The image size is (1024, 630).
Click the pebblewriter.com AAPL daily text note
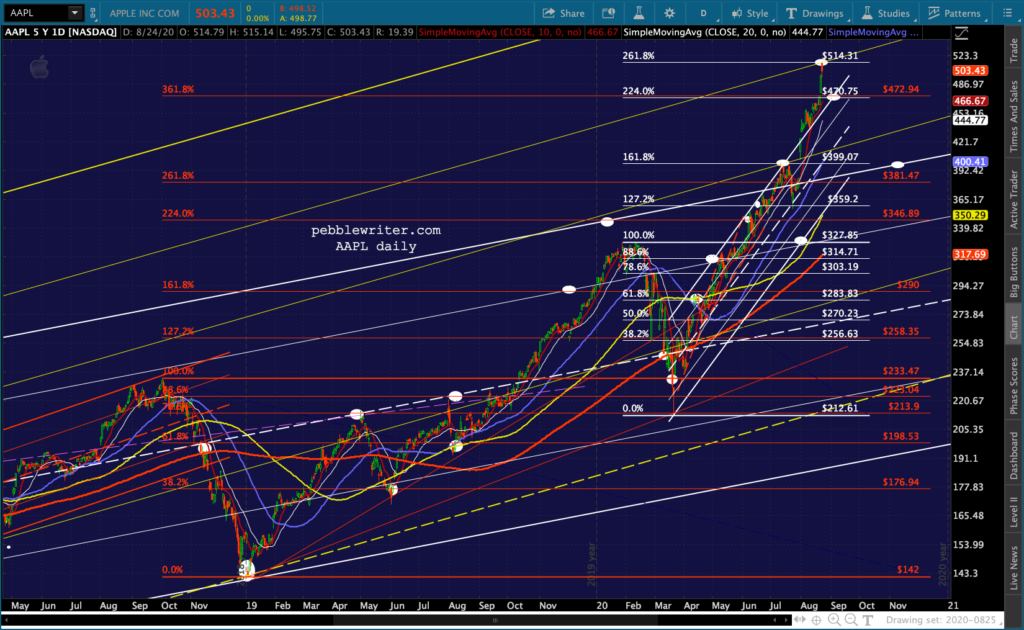click(x=376, y=238)
